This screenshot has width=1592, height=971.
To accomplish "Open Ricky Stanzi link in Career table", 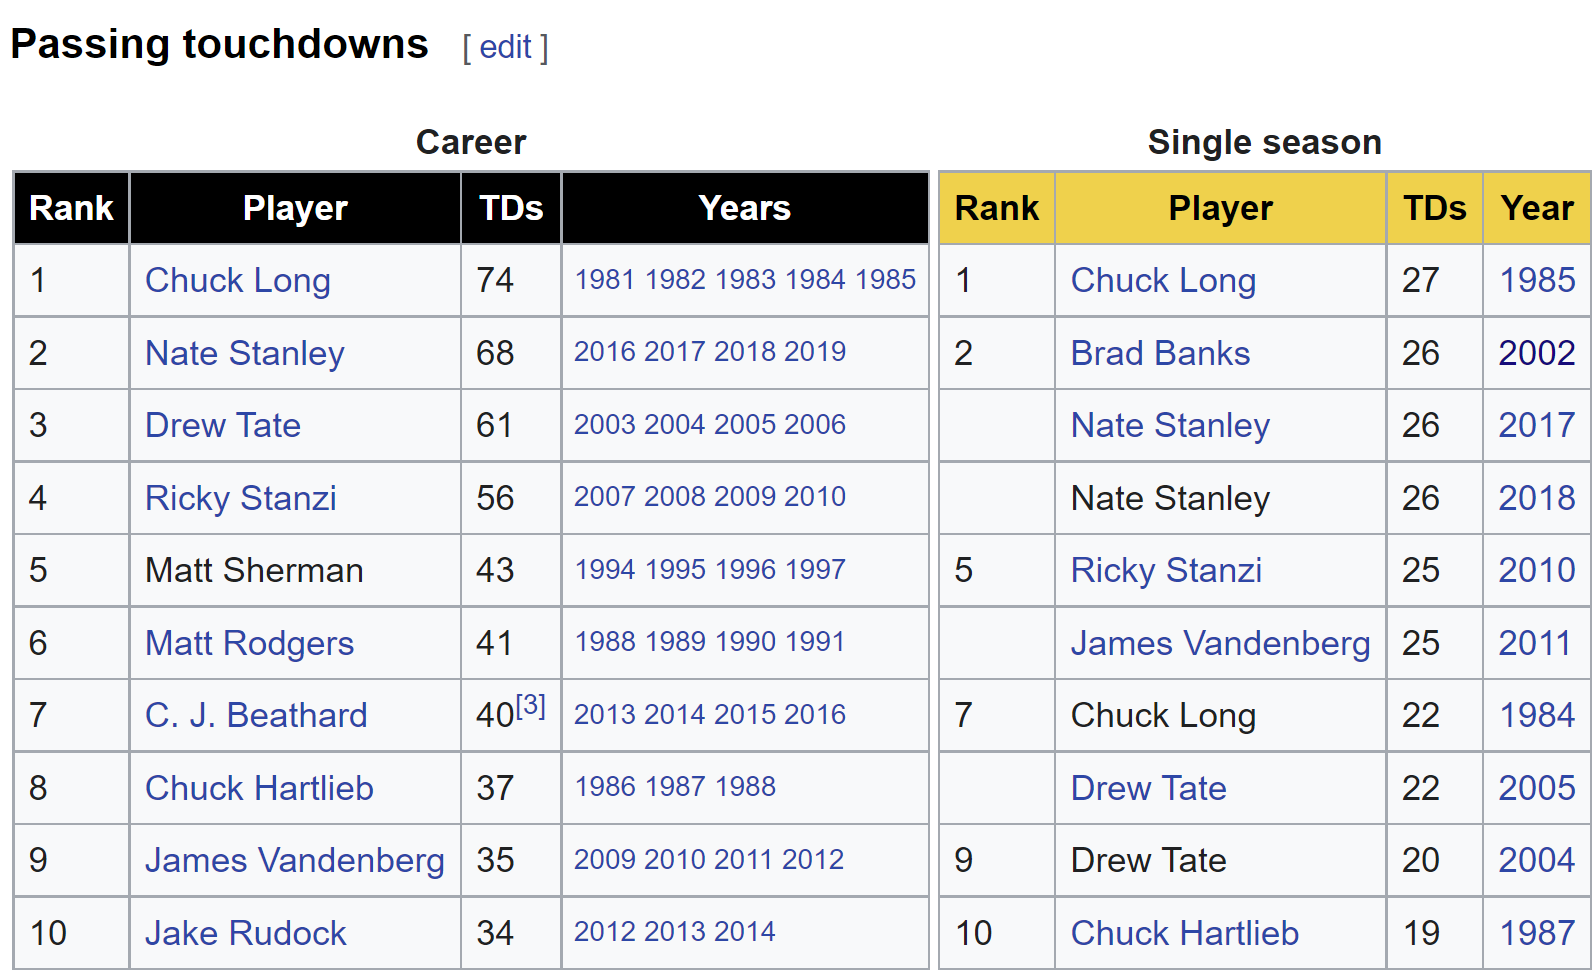I will click(241, 498).
